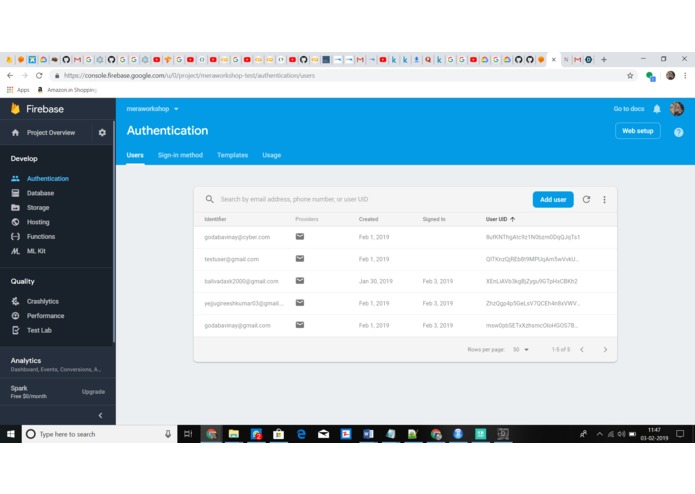Switch to the Users tab

pyautogui.click(x=135, y=155)
